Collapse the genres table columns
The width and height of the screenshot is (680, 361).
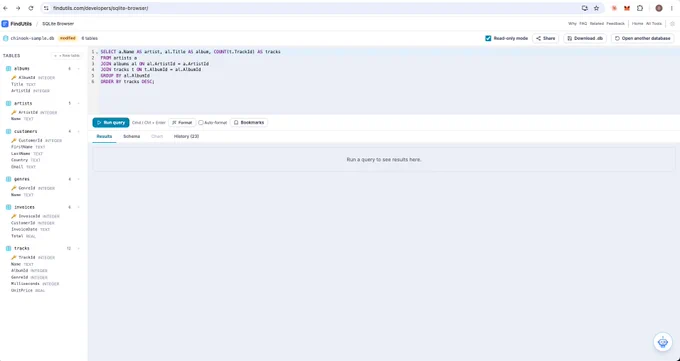tap(78, 179)
